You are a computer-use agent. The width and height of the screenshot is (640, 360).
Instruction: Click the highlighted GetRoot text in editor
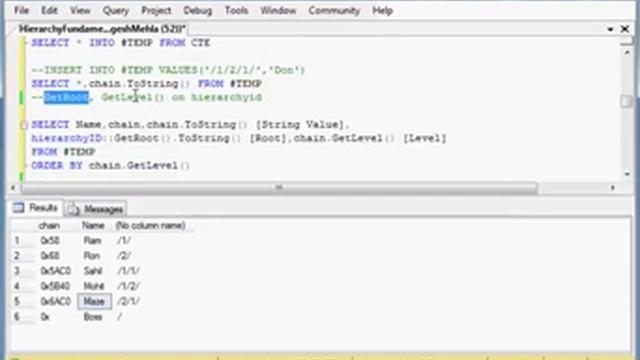66,98
